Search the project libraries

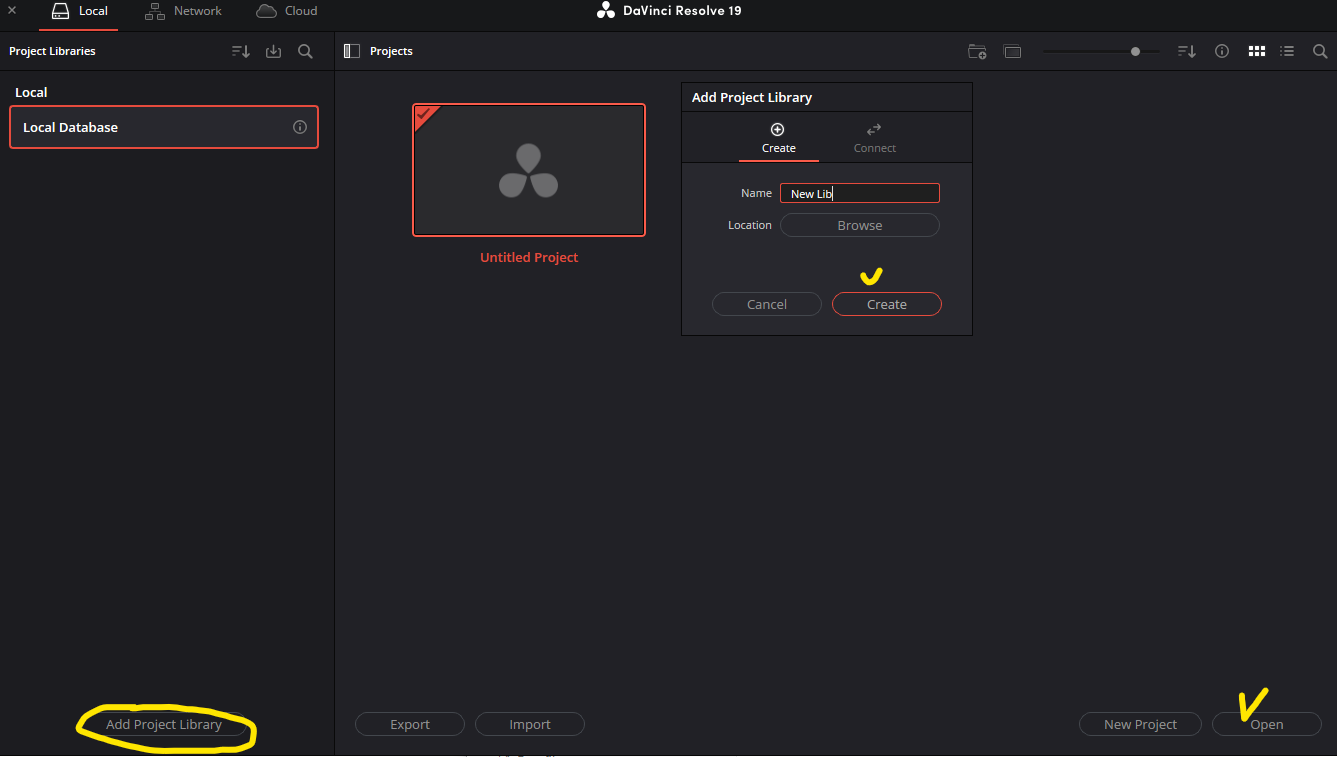pyautogui.click(x=306, y=51)
